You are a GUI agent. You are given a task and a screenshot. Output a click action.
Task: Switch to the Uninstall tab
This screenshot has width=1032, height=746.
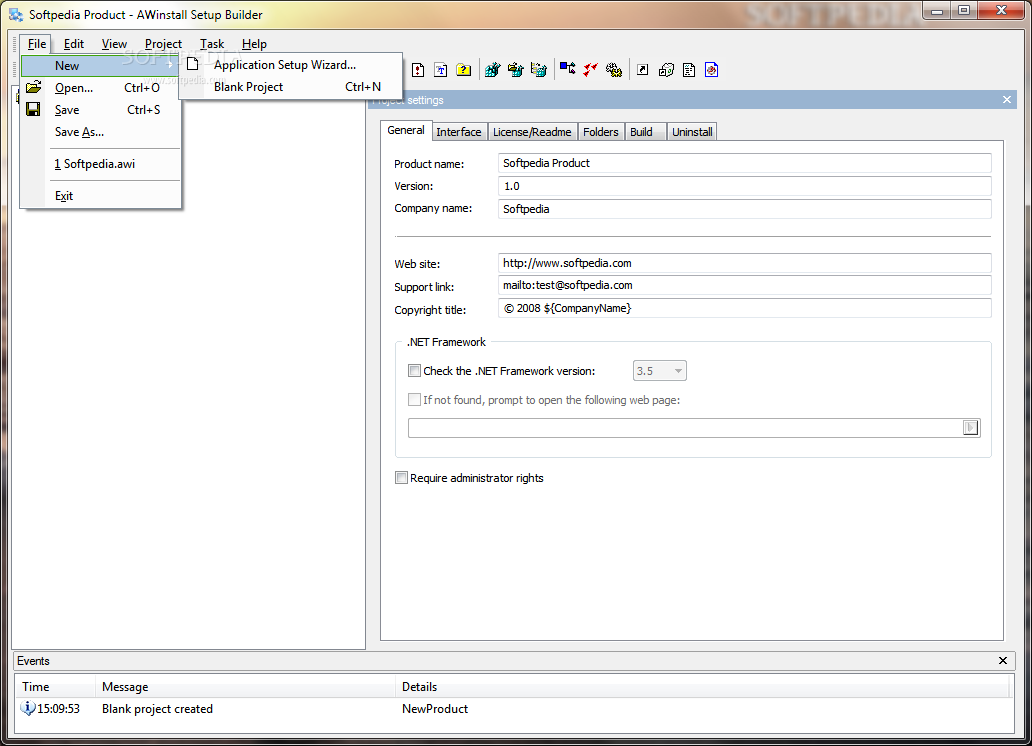coord(692,132)
